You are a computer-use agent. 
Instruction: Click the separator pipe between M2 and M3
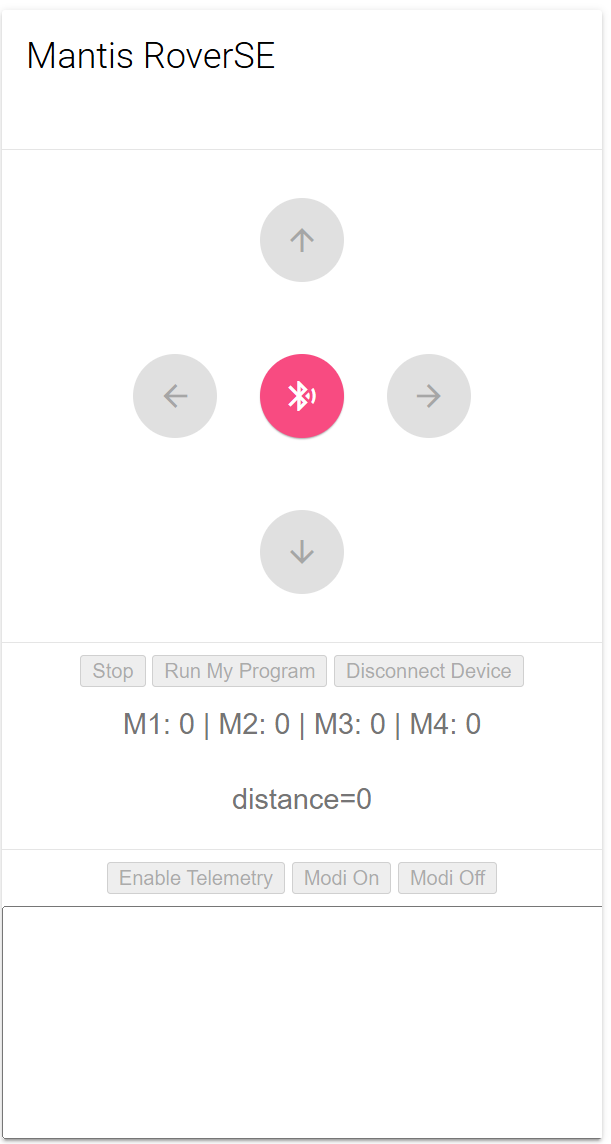[x=302, y=725]
